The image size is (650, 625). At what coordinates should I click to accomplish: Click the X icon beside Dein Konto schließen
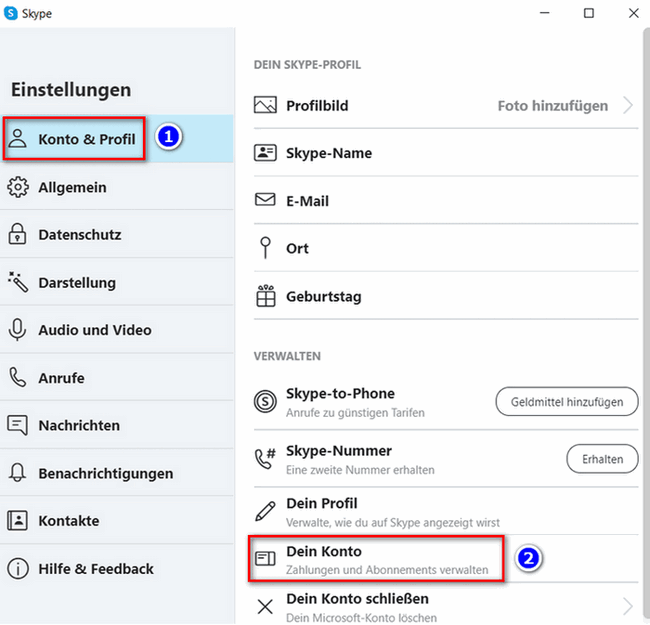click(265, 607)
